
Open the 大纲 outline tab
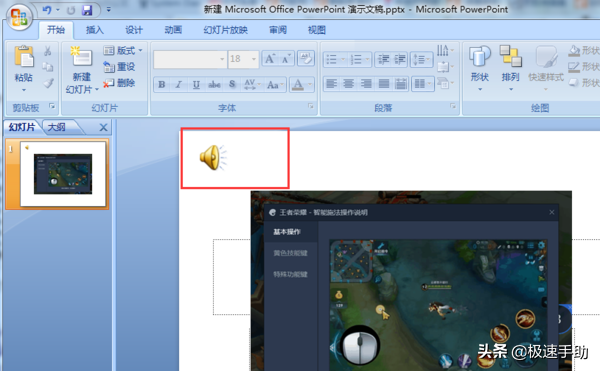(57, 127)
